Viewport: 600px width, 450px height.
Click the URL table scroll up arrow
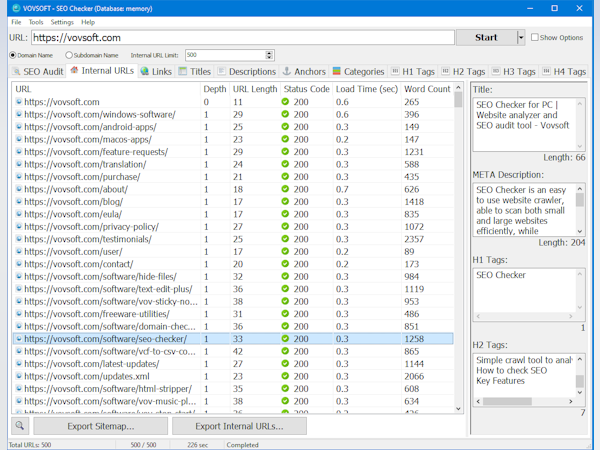pos(458,88)
